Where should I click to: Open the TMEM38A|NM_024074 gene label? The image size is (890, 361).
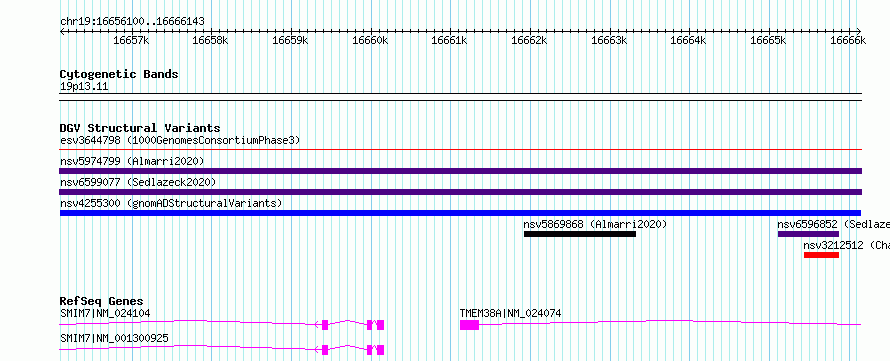[x=510, y=313]
